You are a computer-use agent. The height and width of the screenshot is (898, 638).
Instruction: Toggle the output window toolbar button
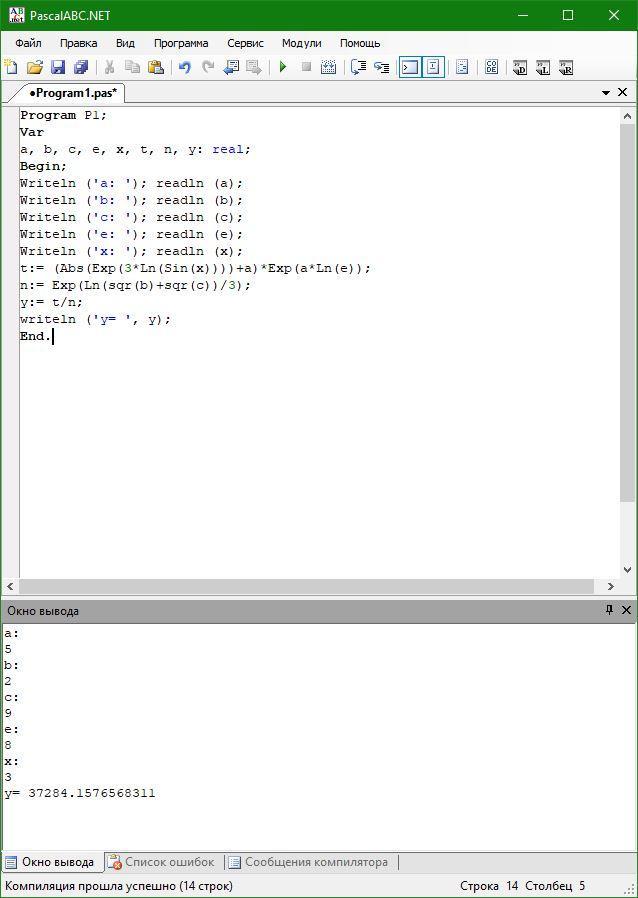coord(410,67)
